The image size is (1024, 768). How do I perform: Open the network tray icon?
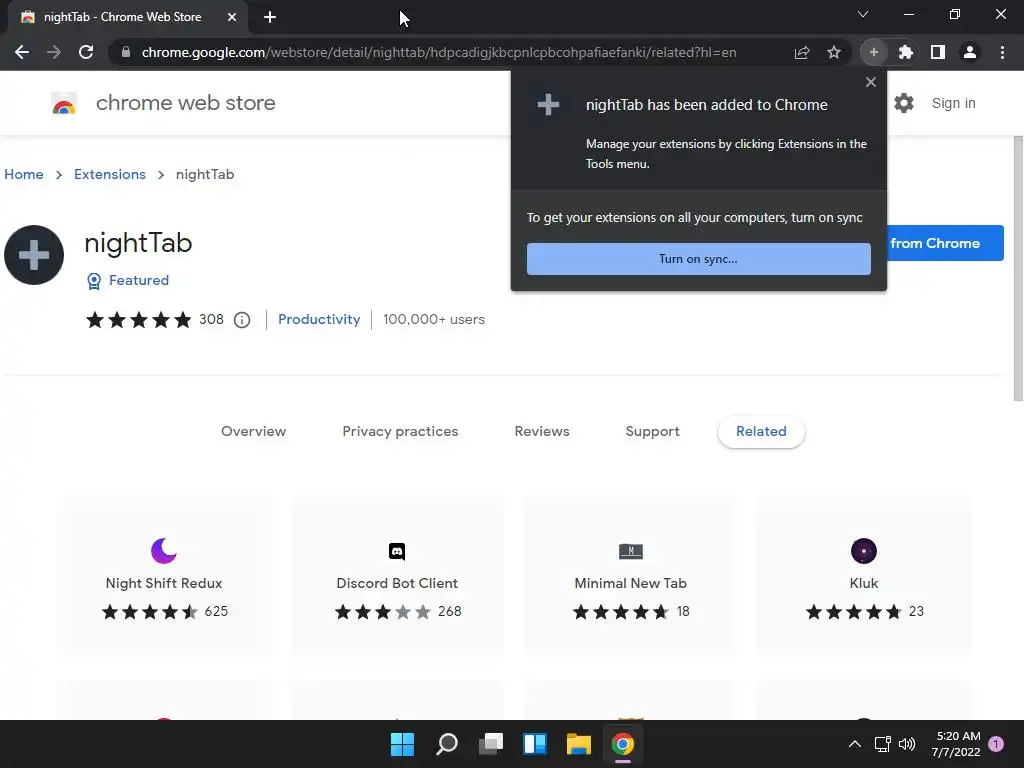tap(882, 744)
